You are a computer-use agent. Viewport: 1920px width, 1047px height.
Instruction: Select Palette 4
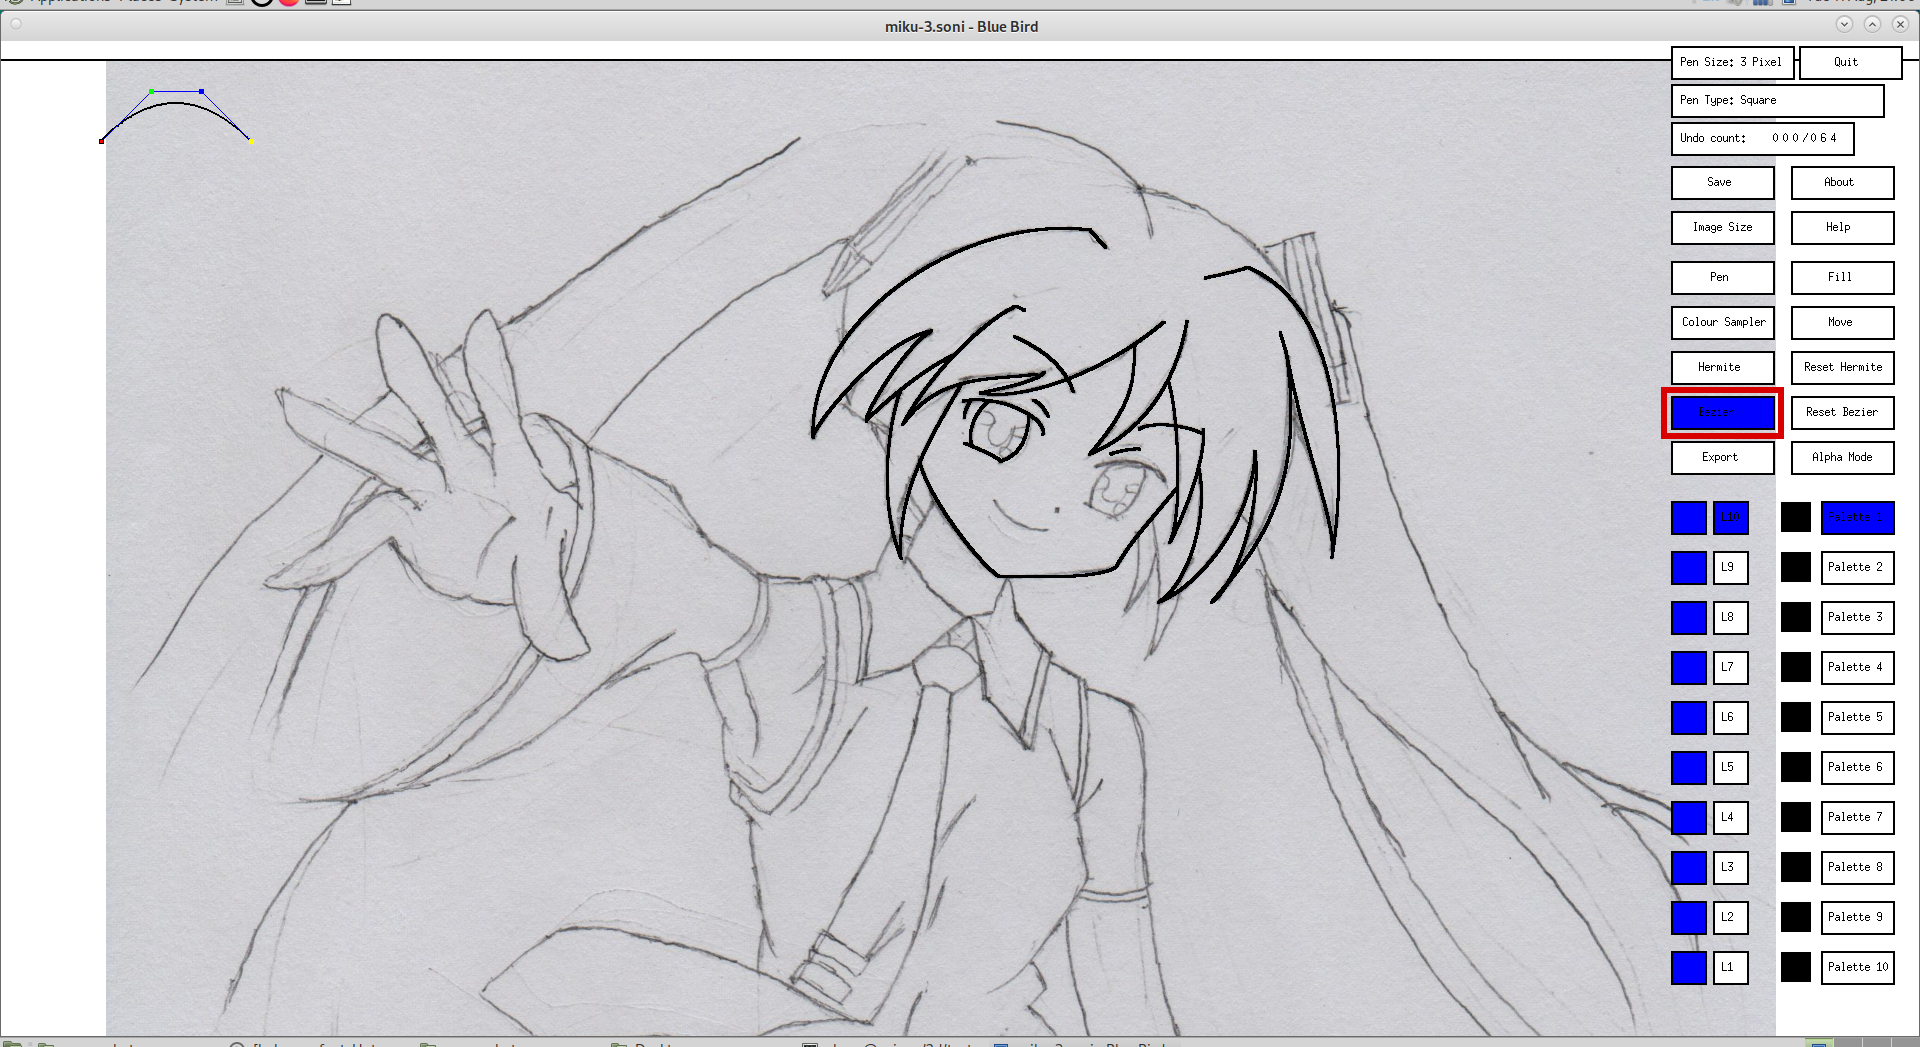(x=1857, y=668)
